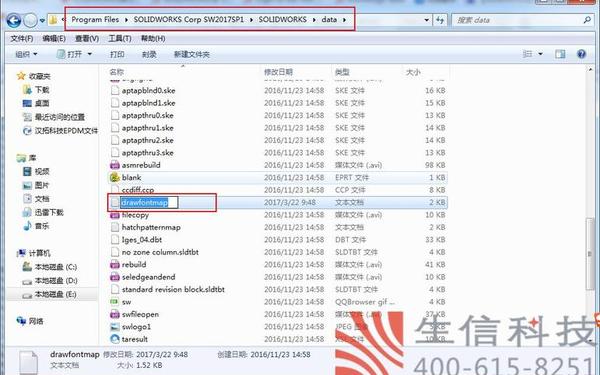
Task: Open the 查看(V) menu
Action: pos(87,39)
